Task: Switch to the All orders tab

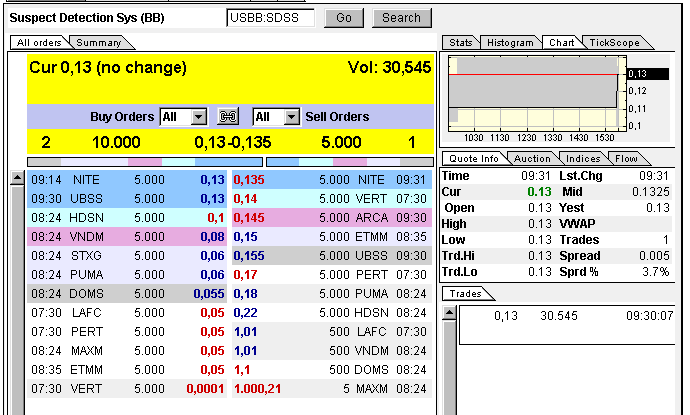Action: (39, 43)
